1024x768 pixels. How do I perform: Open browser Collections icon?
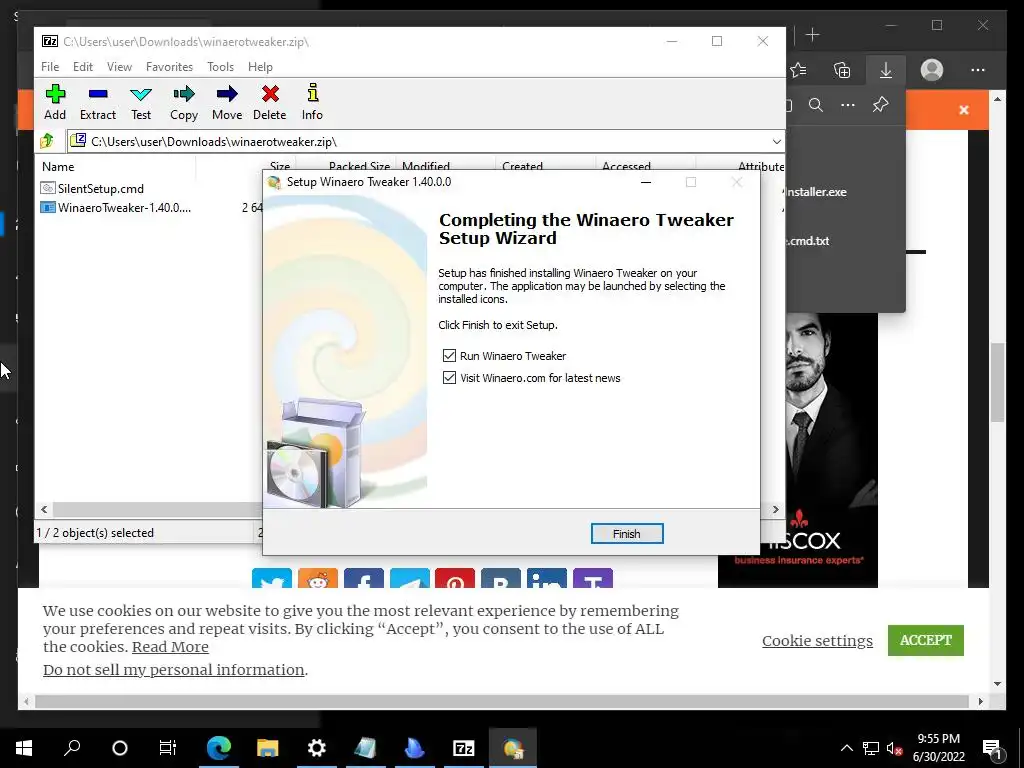point(842,70)
